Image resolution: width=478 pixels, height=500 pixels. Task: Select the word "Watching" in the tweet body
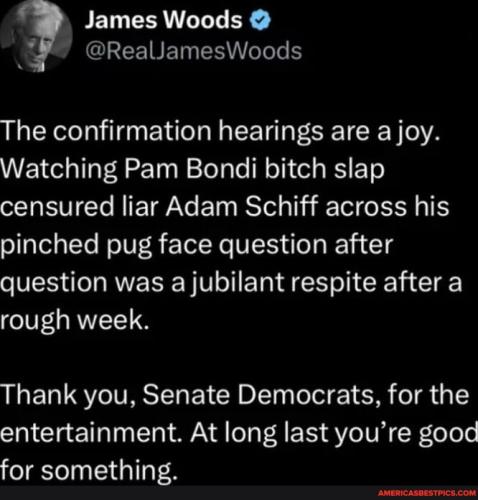coord(60,169)
